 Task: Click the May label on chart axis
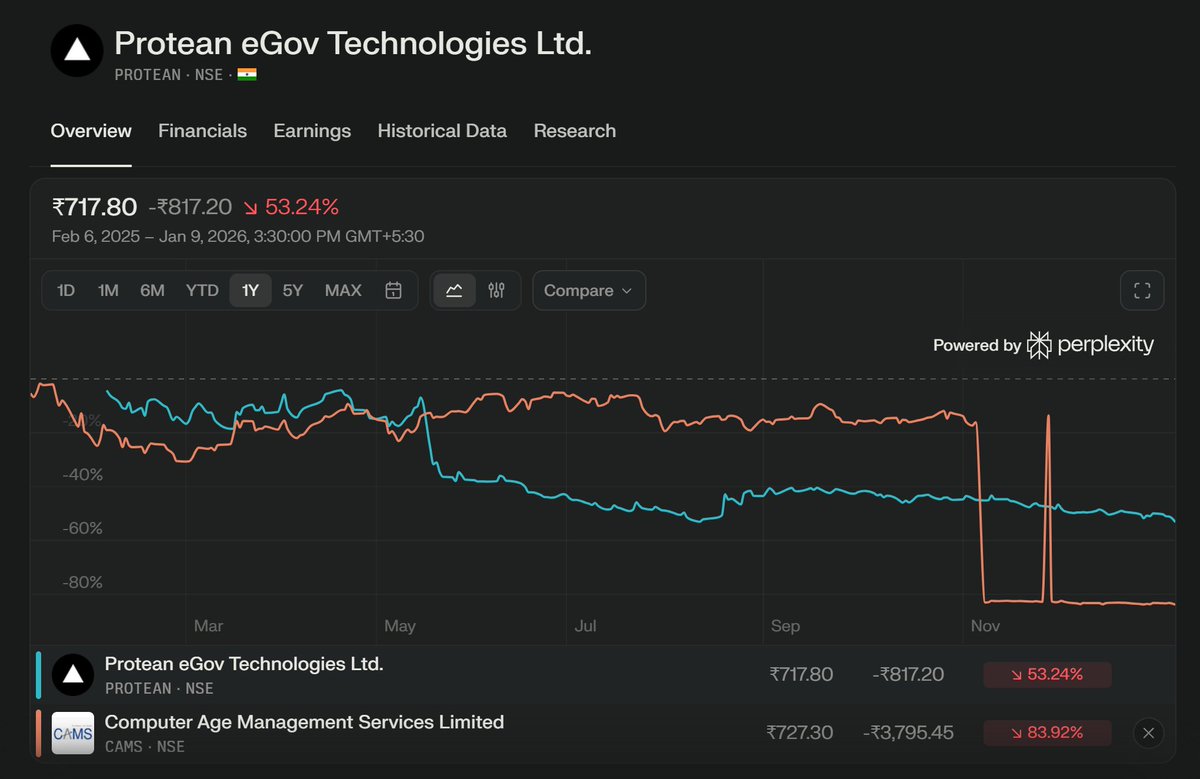tap(400, 626)
